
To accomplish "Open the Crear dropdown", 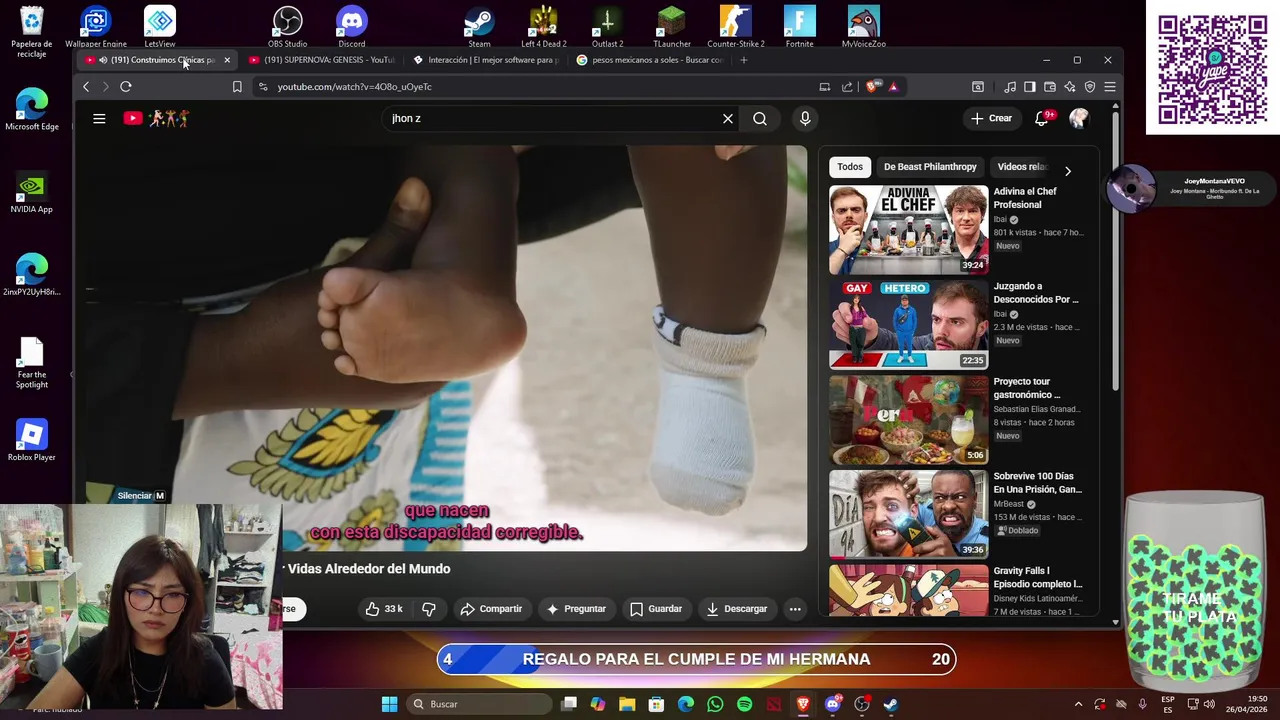I will click(x=991, y=118).
